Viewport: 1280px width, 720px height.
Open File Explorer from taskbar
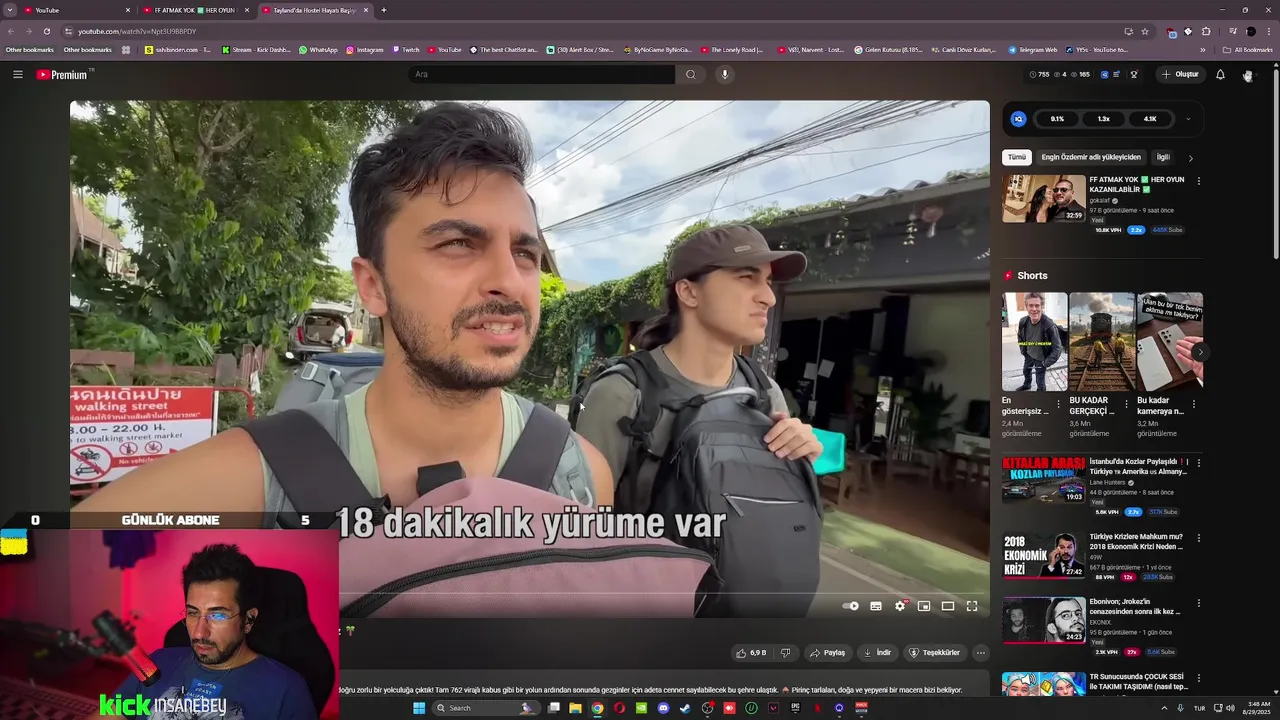pos(575,708)
